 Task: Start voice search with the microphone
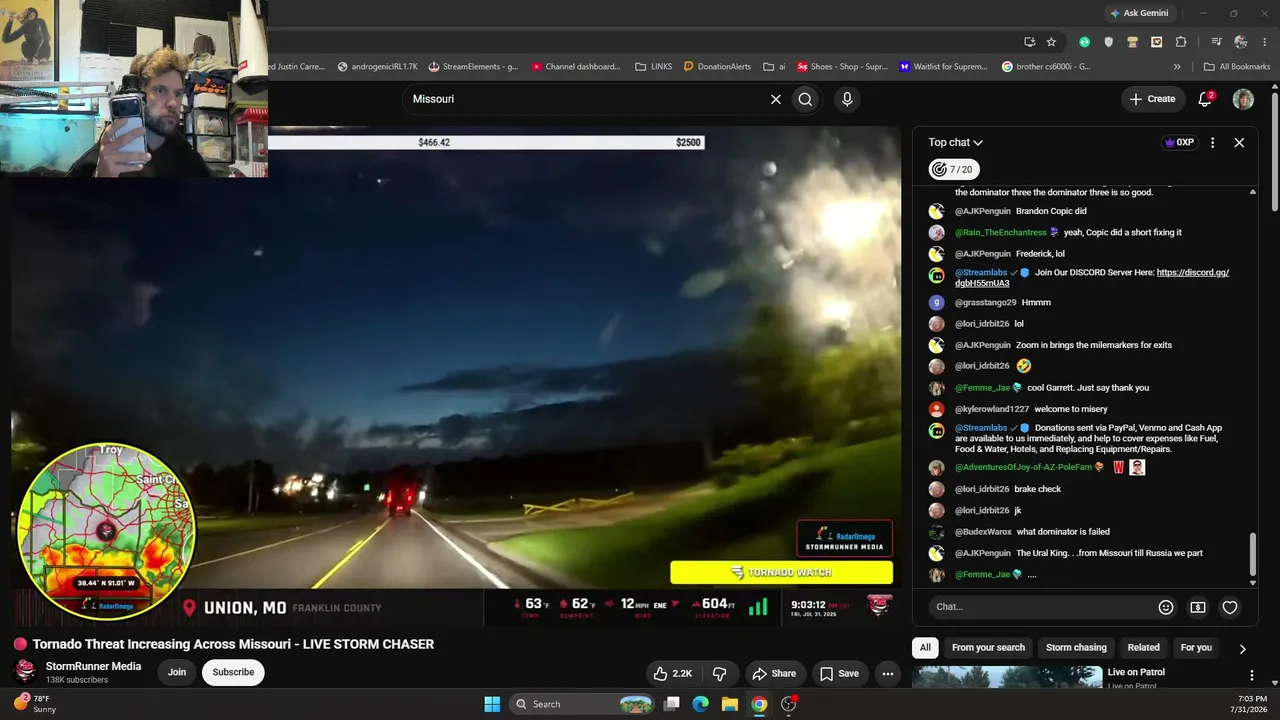tap(847, 99)
